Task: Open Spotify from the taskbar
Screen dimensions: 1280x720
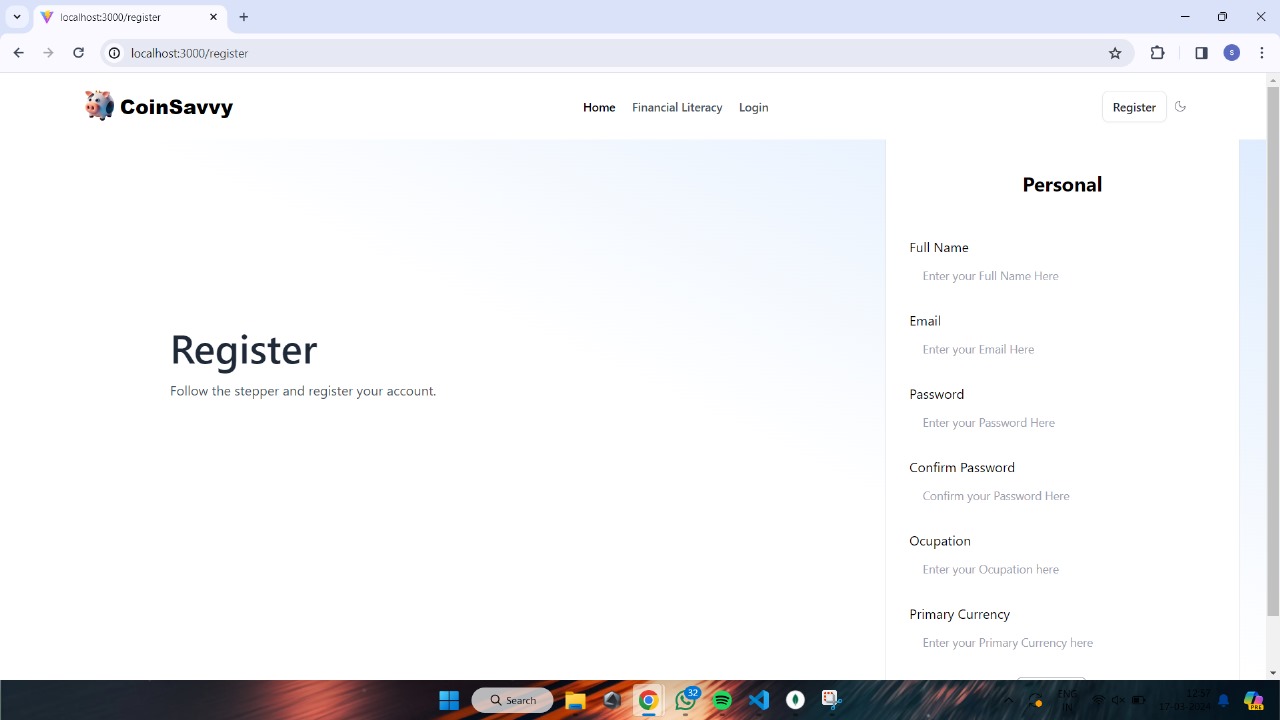Action: (x=722, y=700)
